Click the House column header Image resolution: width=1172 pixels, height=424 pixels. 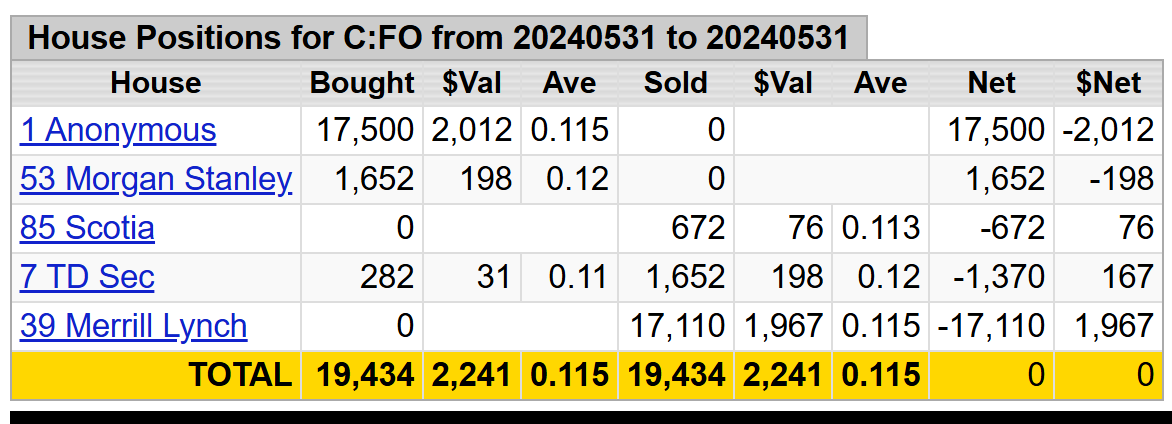156,83
